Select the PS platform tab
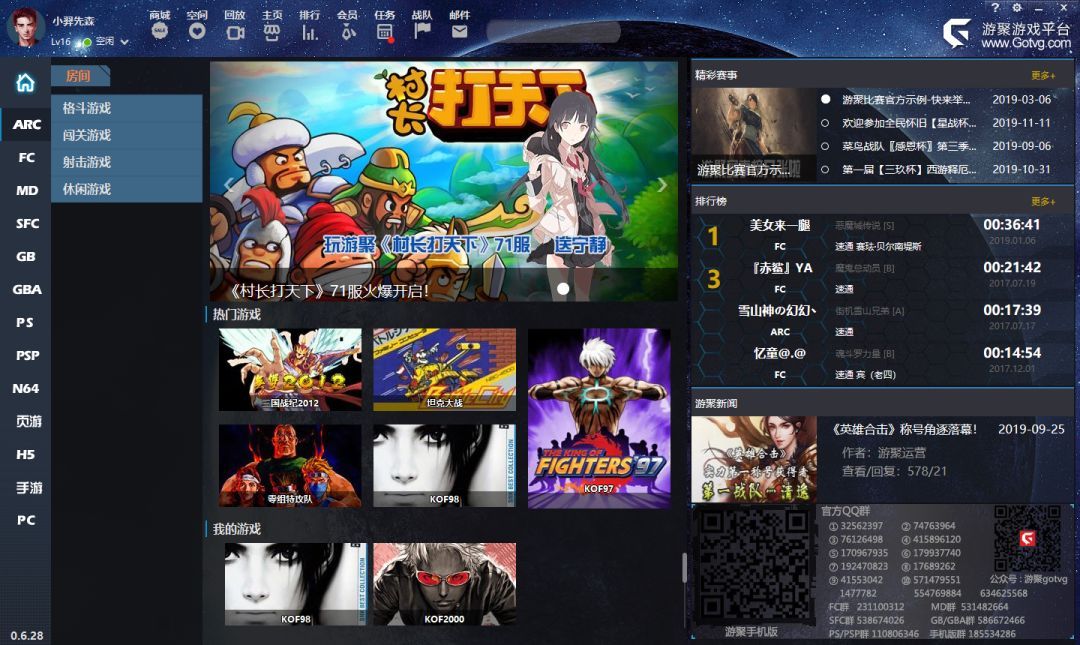 tap(25, 322)
